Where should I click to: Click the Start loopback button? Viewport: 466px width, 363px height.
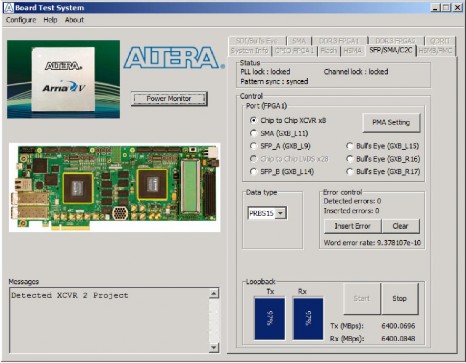[x=362, y=299]
